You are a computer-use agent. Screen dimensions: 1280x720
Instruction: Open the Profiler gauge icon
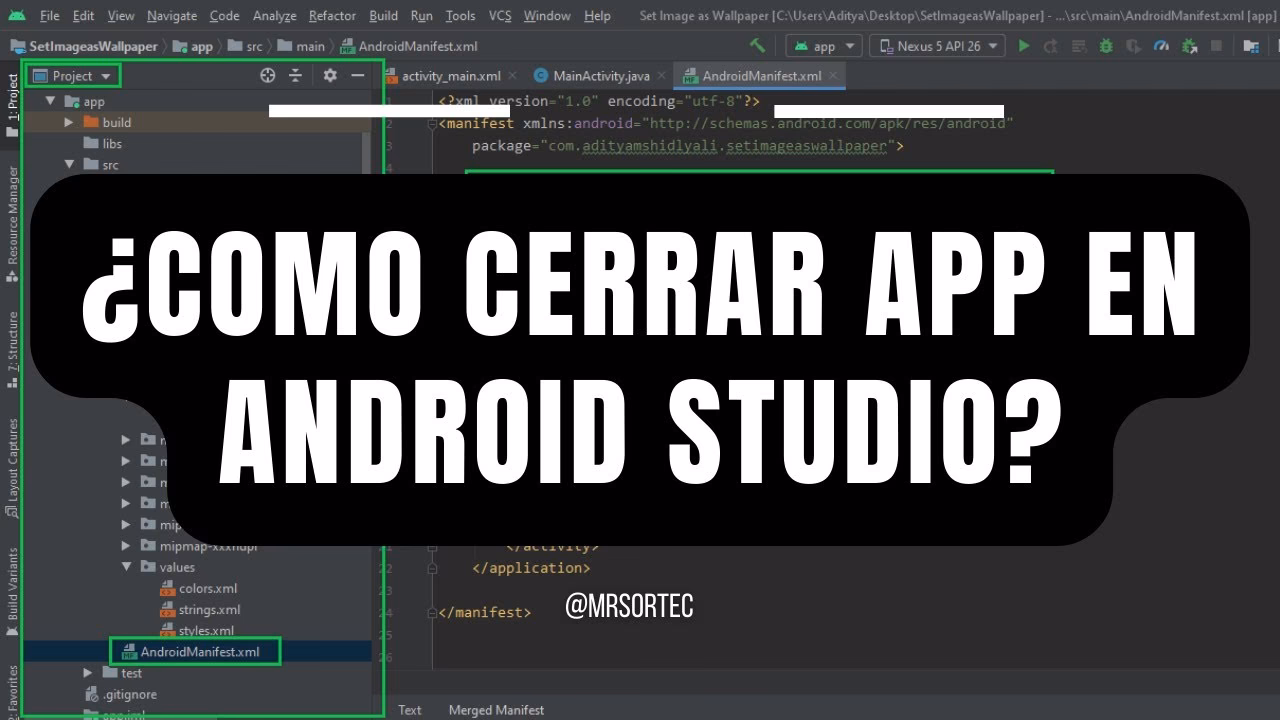pyautogui.click(x=1161, y=46)
